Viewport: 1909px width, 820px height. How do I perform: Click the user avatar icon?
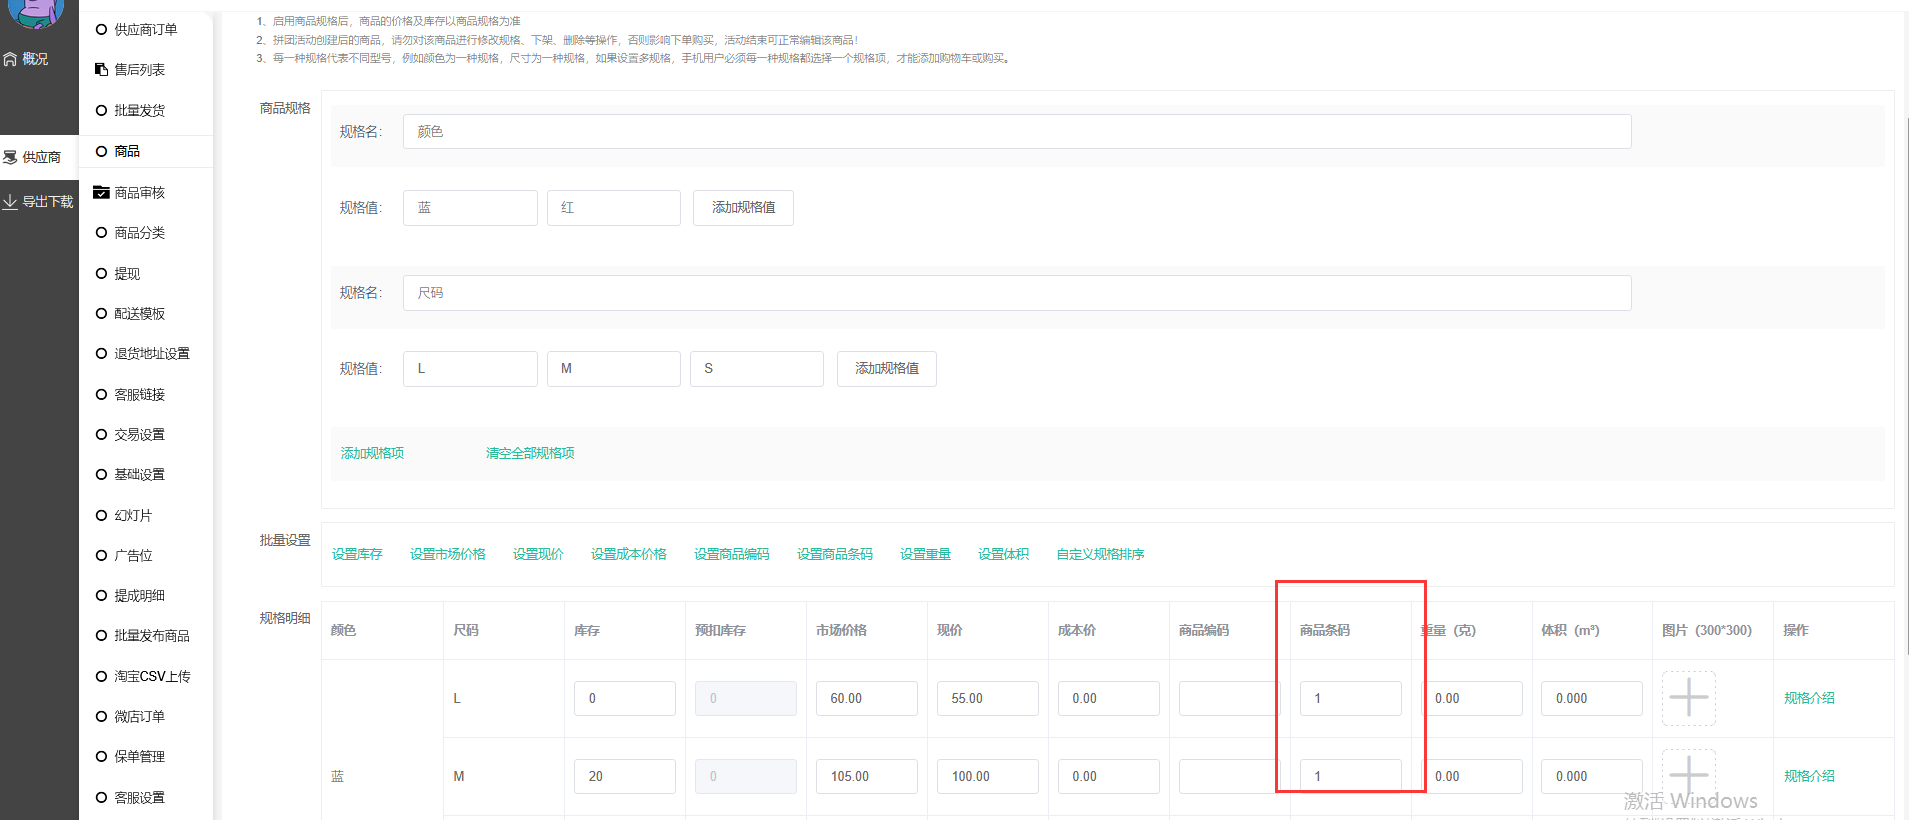pyautogui.click(x=36, y=10)
